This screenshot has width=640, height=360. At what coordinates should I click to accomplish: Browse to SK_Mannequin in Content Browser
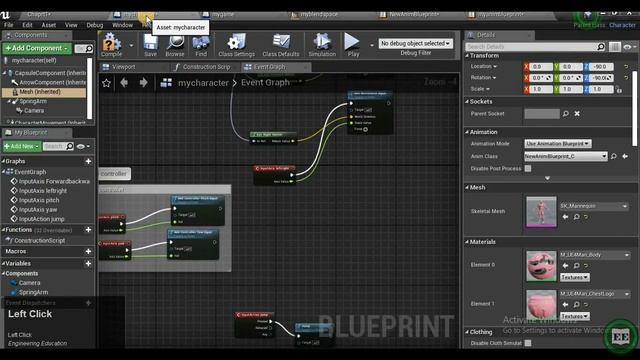[x=576, y=217]
